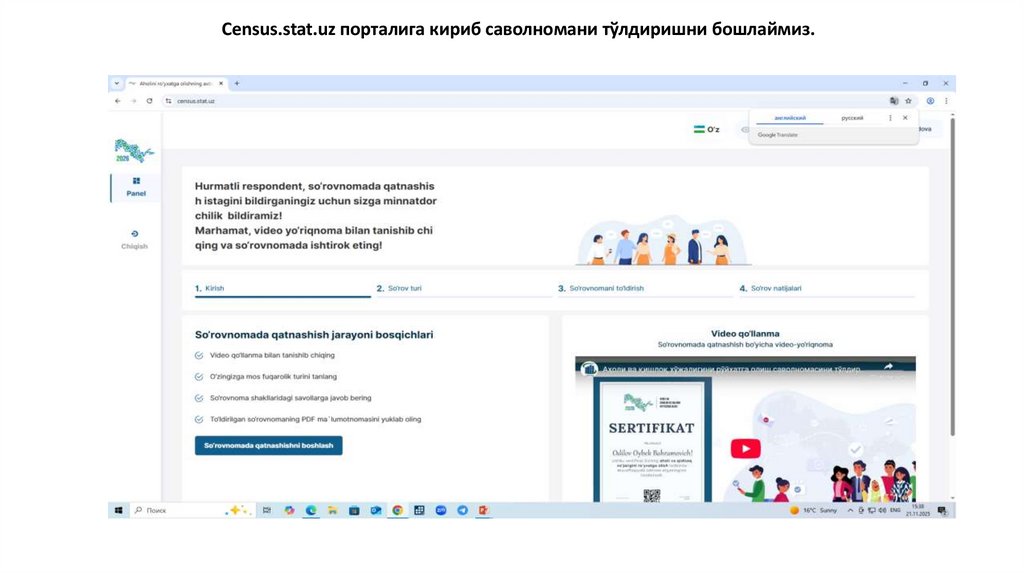Open File Explorer from the taskbar
Screen dimensions: 1024x574
[x=332, y=511]
